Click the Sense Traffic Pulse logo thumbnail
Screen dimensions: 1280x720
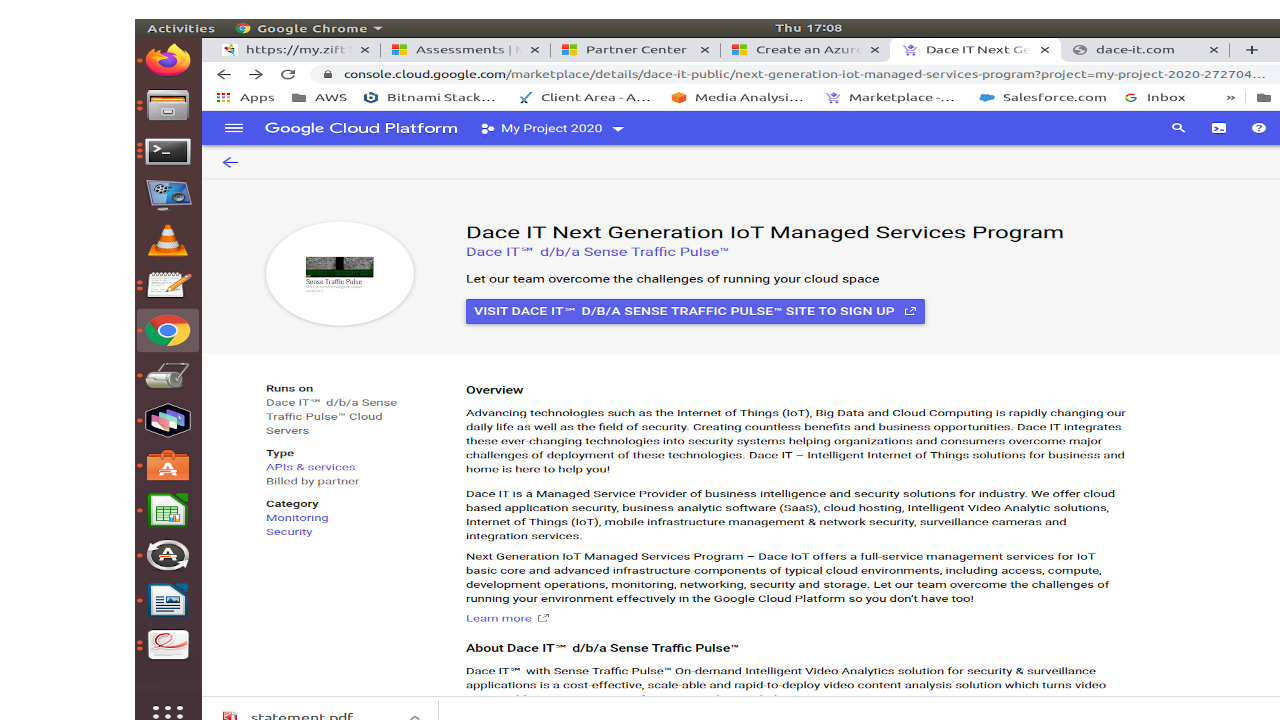(x=340, y=273)
